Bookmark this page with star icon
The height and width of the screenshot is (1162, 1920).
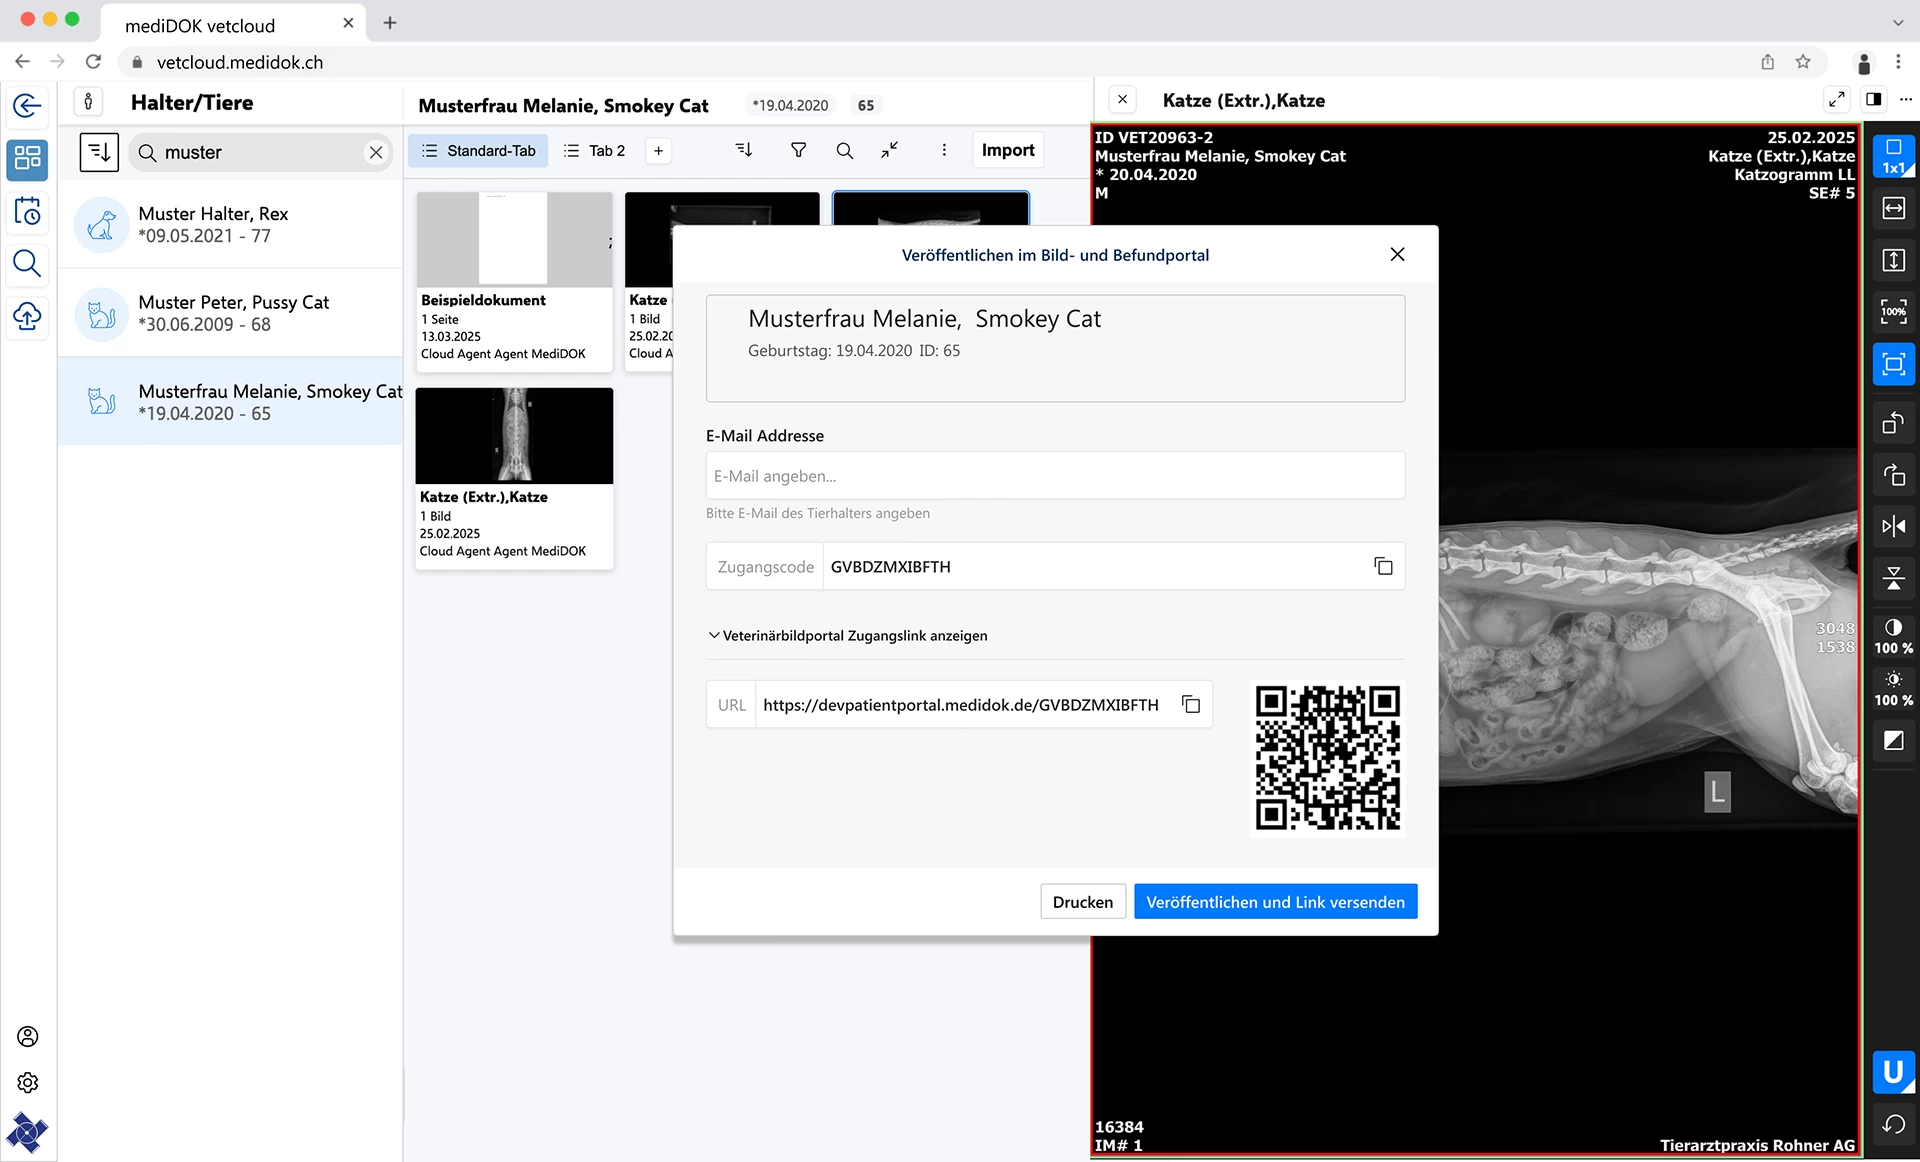(1803, 61)
